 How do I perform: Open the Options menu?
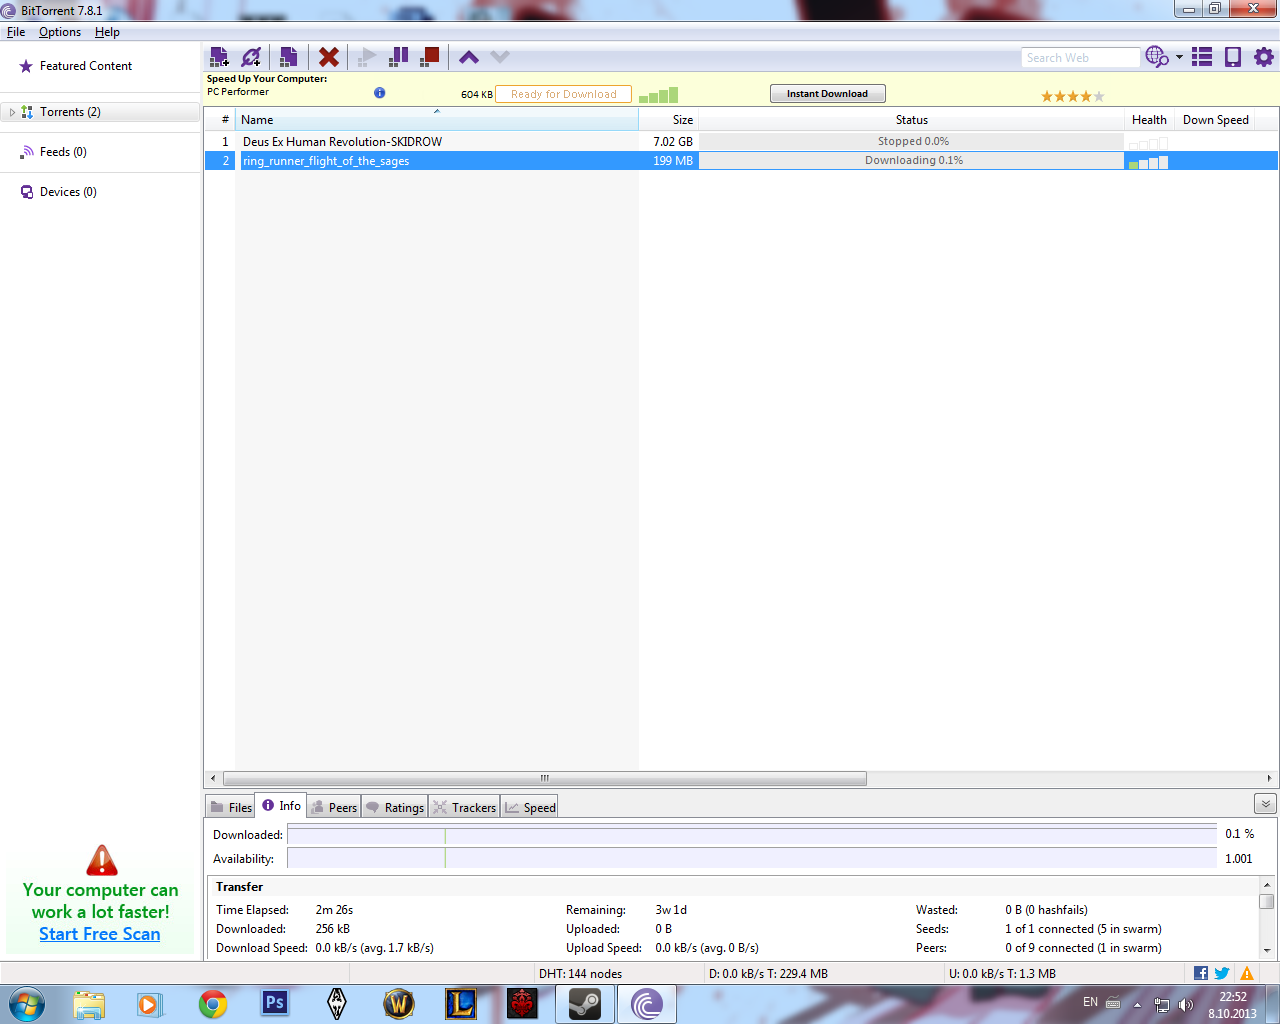(60, 32)
